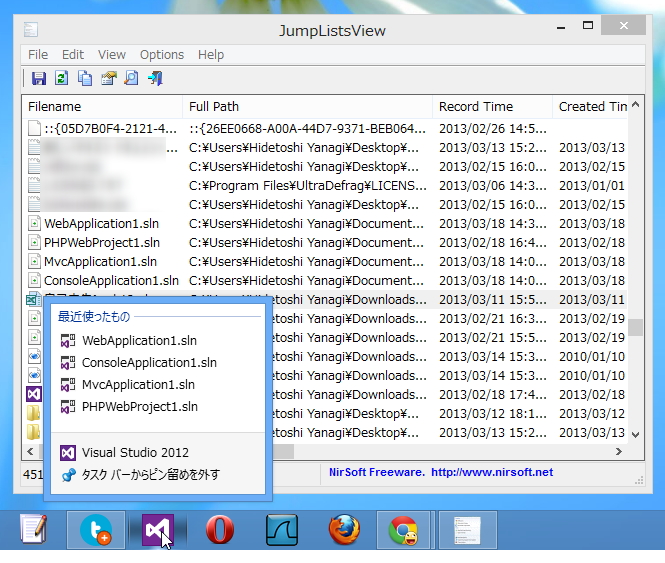The width and height of the screenshot is (665, 563).
Task: Click the JumpListsView title bar app icon
Action: click(x=31, y=30)
